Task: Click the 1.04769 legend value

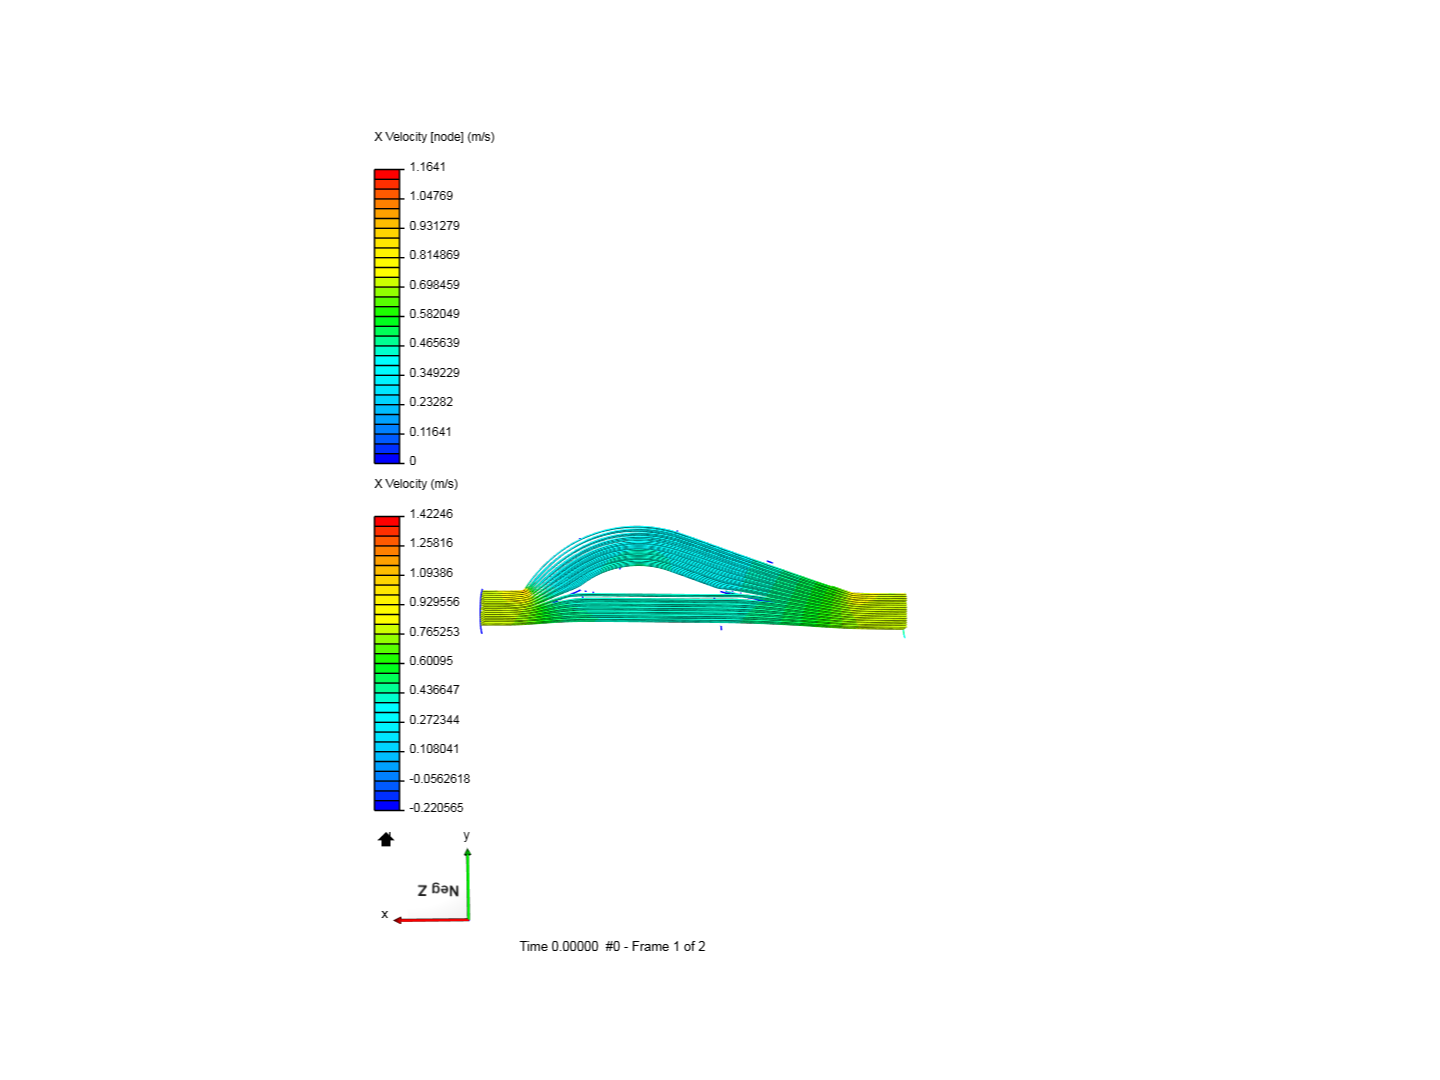Action: (x=431, y=196)
